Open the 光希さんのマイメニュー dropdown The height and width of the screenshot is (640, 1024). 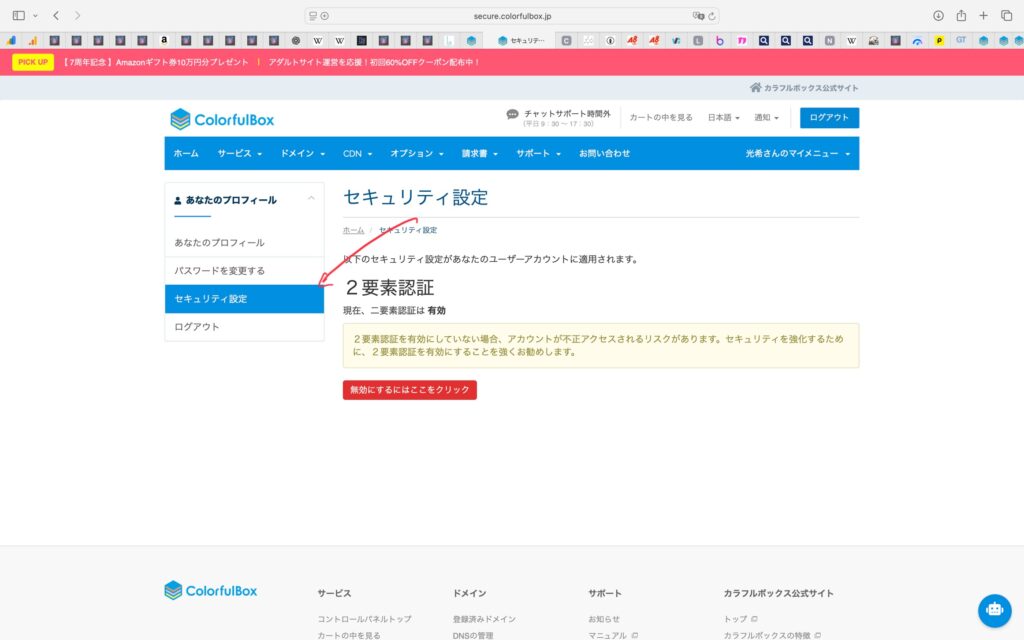point(797,154)
